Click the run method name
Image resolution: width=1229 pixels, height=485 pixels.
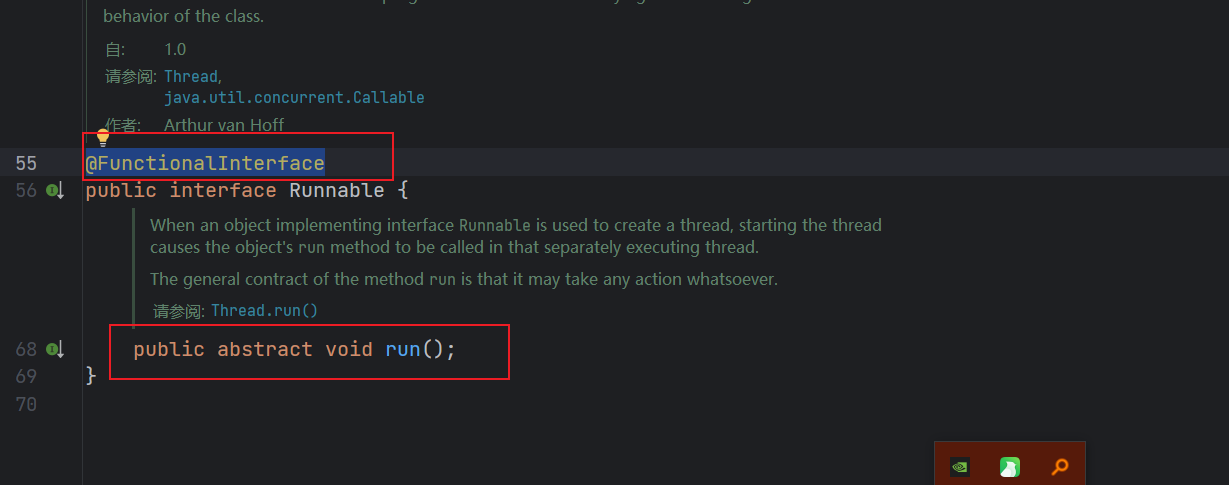[x=403, y=349]
